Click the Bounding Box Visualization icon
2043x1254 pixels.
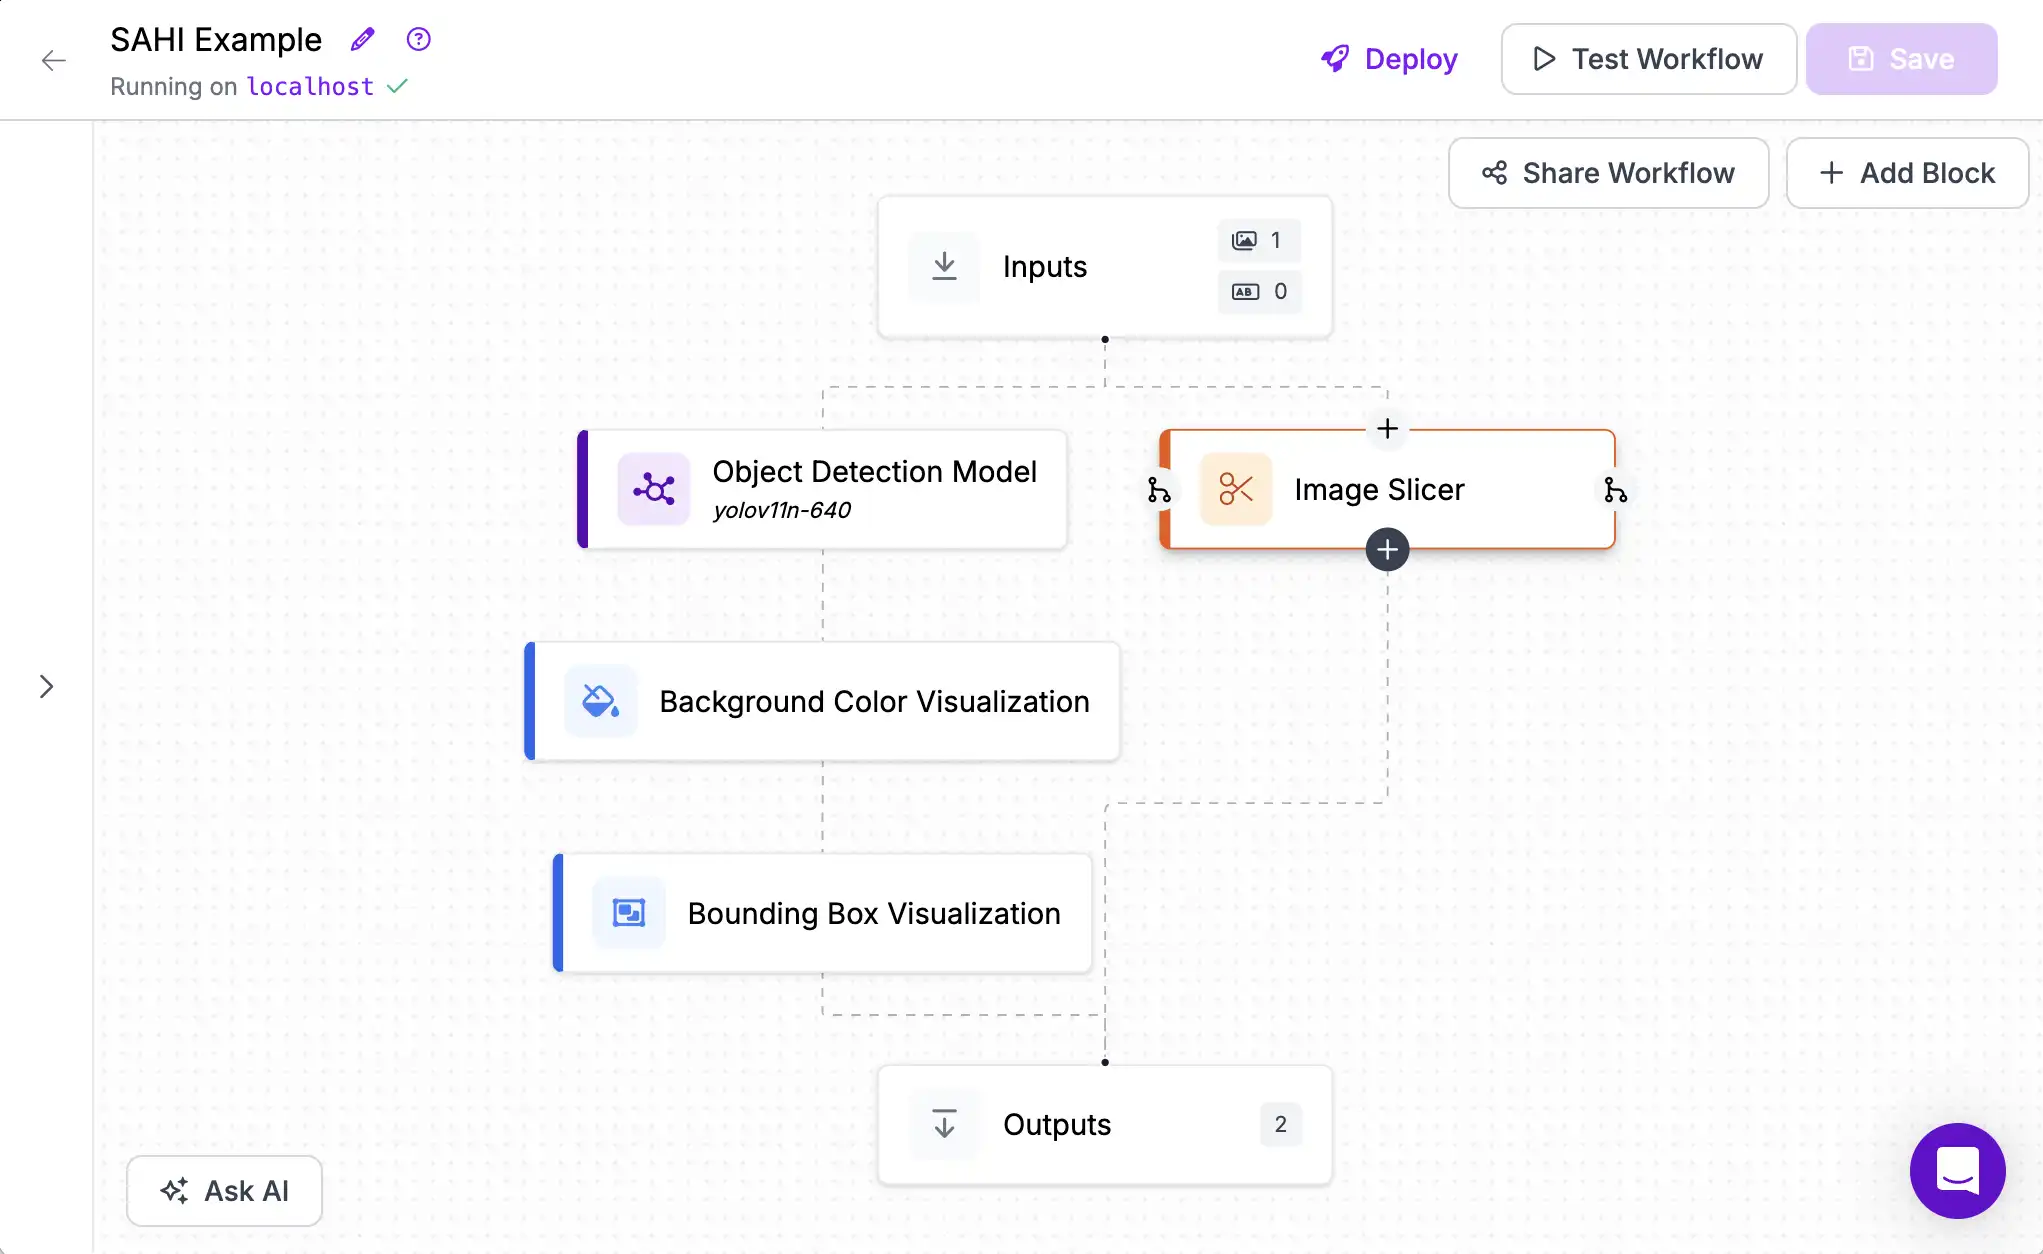tap(627, 912)
